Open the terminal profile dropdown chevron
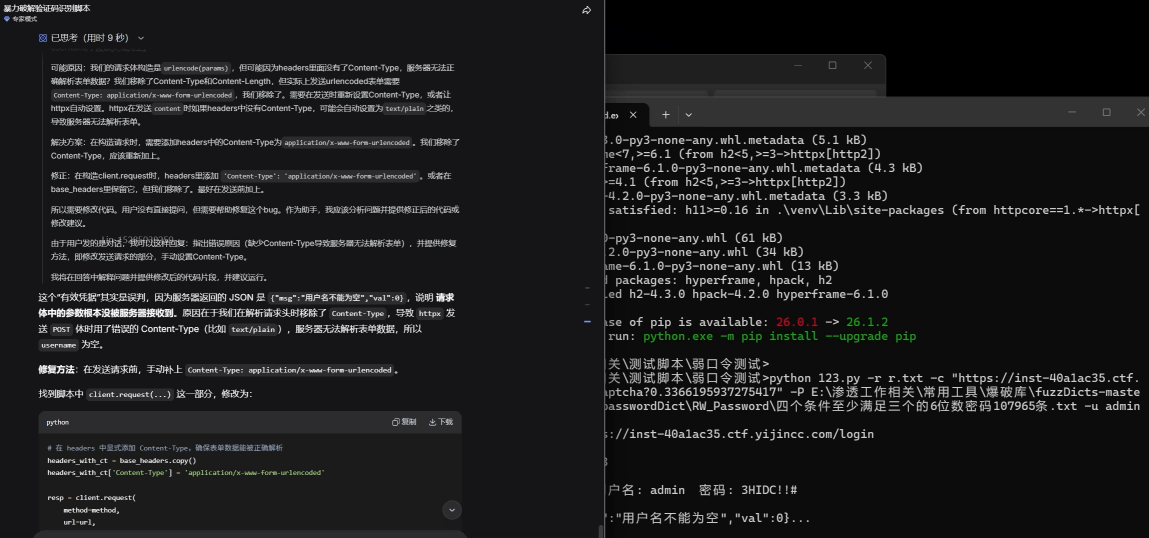1149x538 pixels. (x=688, y=115)
